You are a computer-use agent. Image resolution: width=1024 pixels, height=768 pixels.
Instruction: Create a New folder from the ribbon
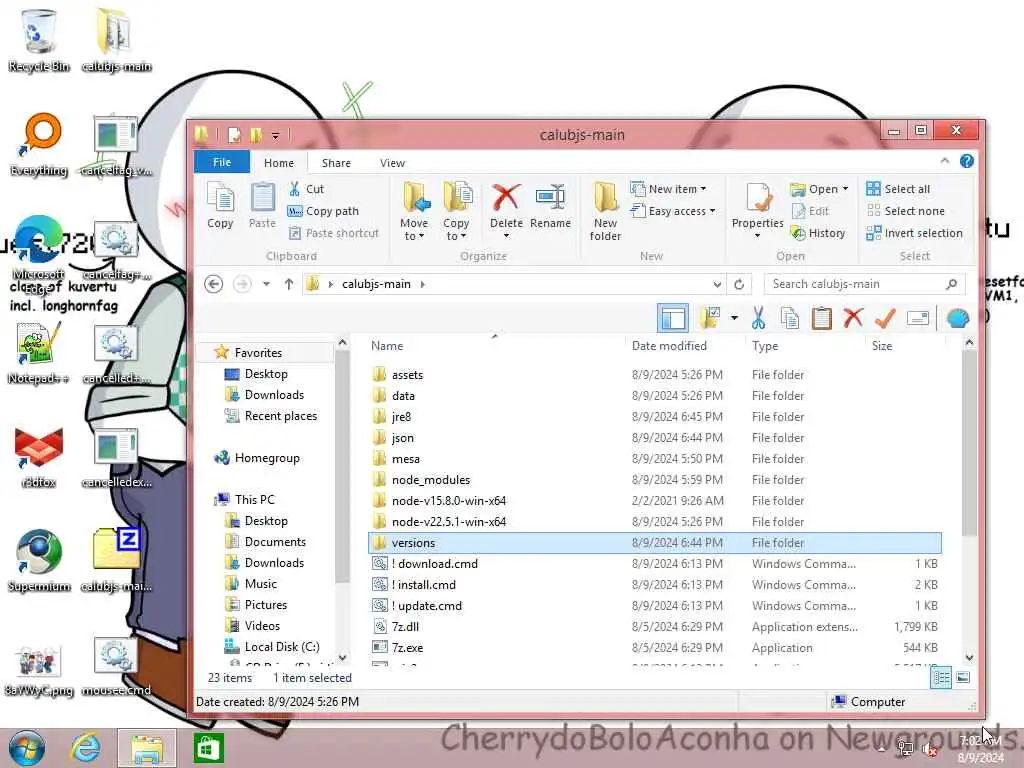[x=605, y=211]
